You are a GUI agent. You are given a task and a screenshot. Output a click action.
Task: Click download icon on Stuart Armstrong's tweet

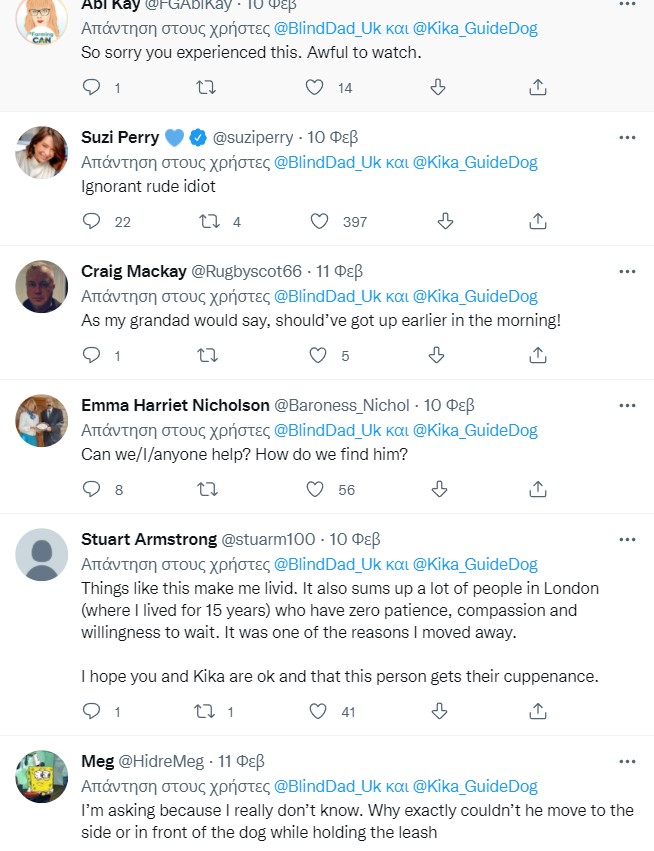(x=437, y=711)
